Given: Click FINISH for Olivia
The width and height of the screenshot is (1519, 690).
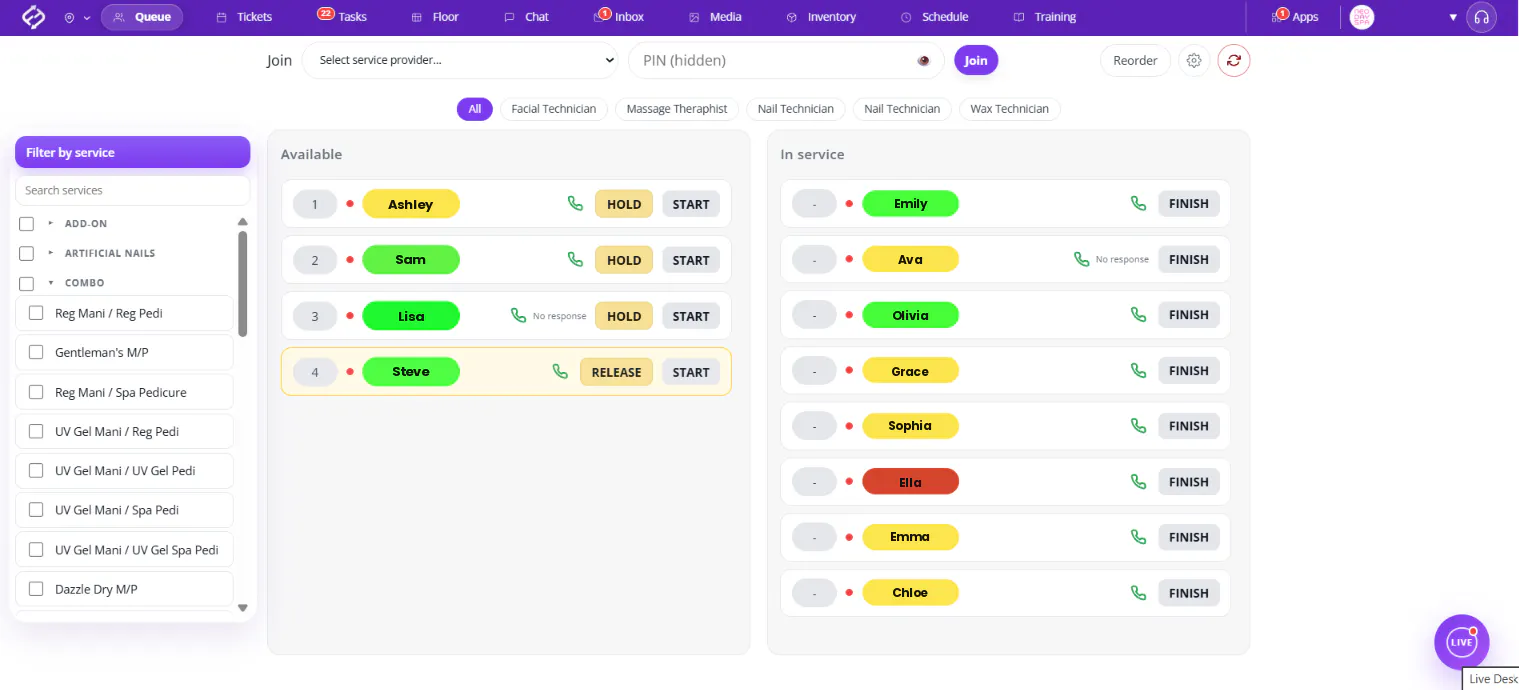Looking at the screenshot, I should (x=1189, y=315).
